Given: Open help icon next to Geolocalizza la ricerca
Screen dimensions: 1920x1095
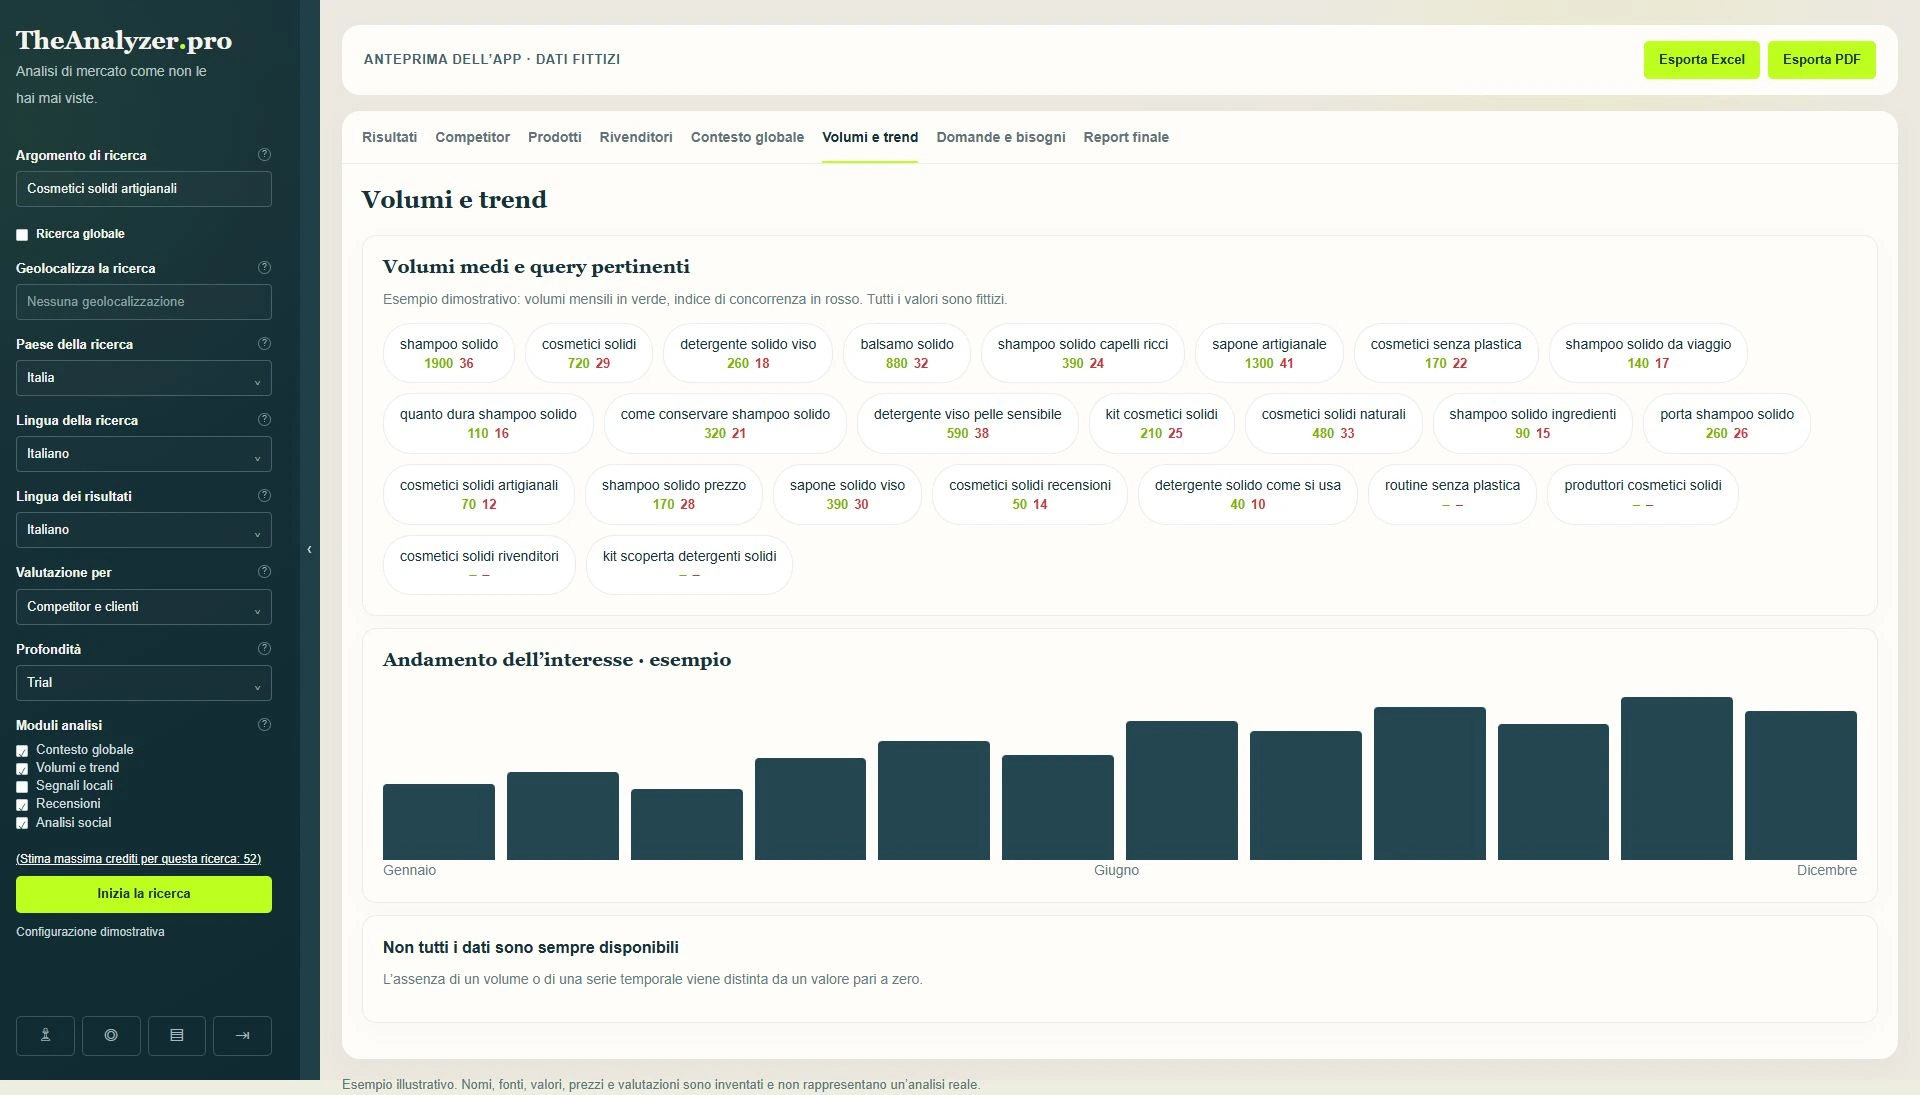Looking at the screenshot, I should (x=264, y=268).
